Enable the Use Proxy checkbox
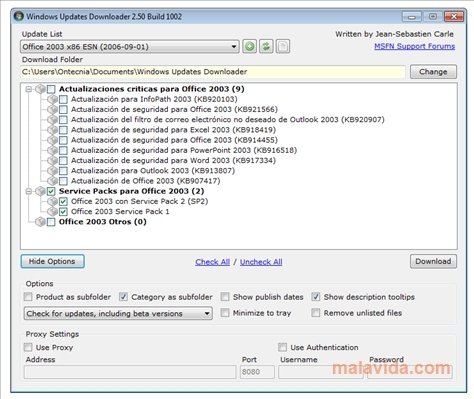 tap(28, 347)
